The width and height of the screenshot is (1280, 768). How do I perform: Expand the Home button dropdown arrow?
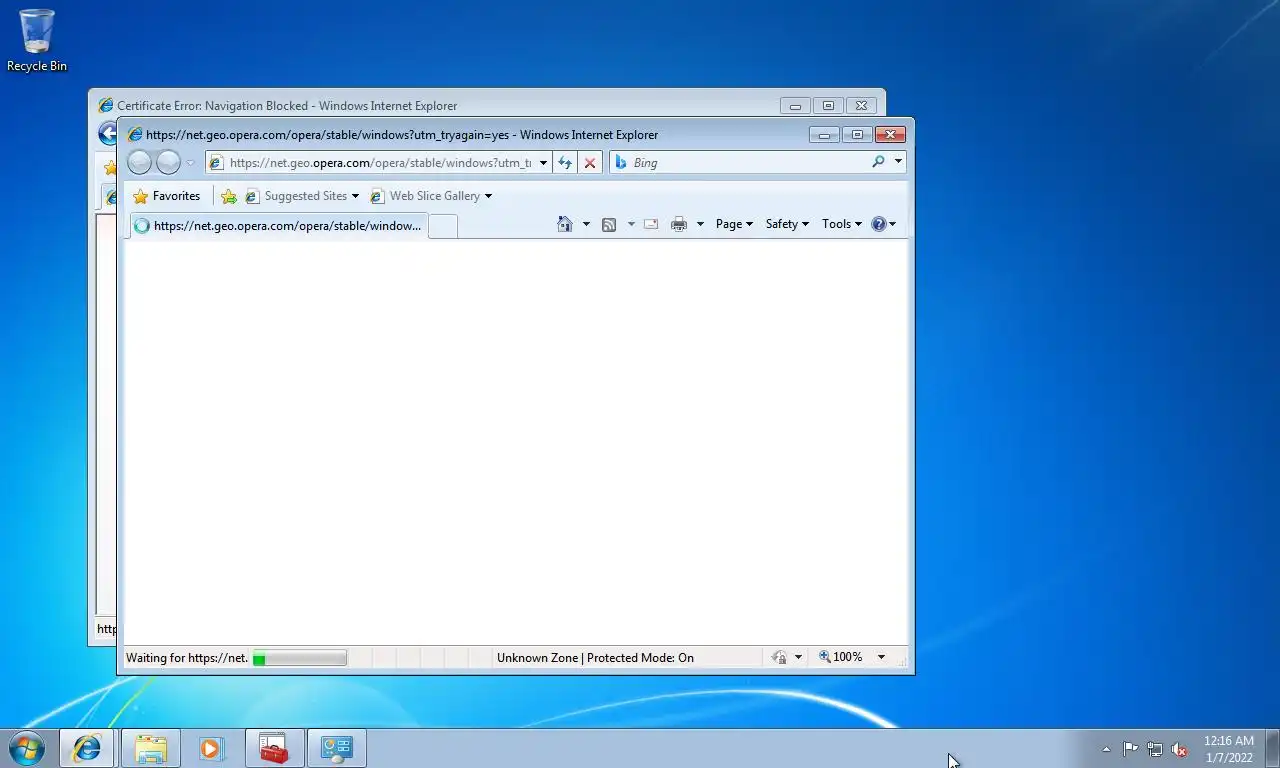pos(586,224)
